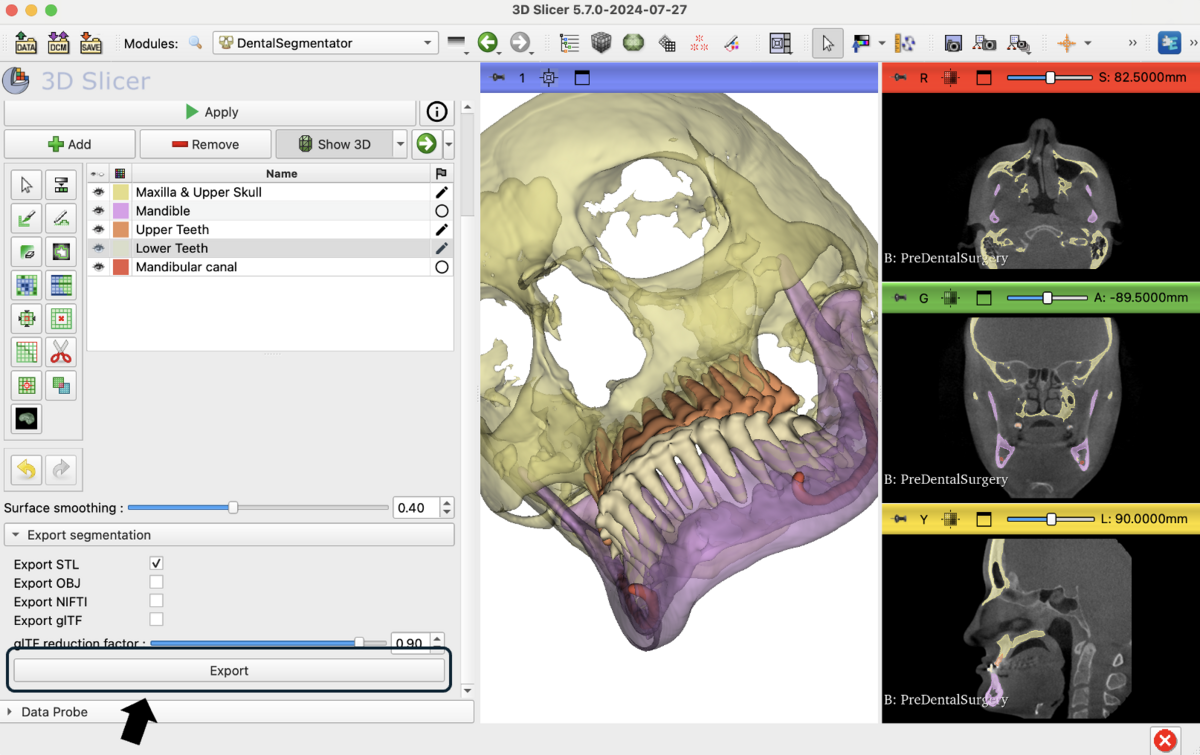Viewport: 1200px width, 755px height.
Task: Click the 3D view pin icon
Action: 498,77
